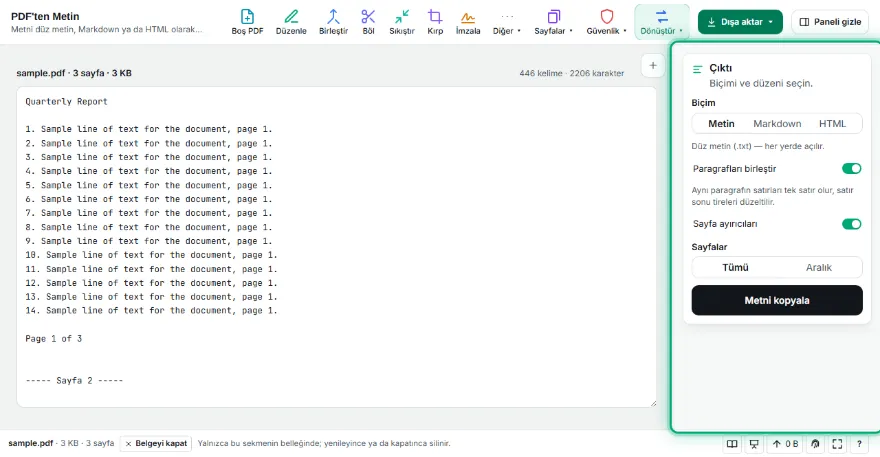Select the Böl scissors tool

tap(368, 22)
